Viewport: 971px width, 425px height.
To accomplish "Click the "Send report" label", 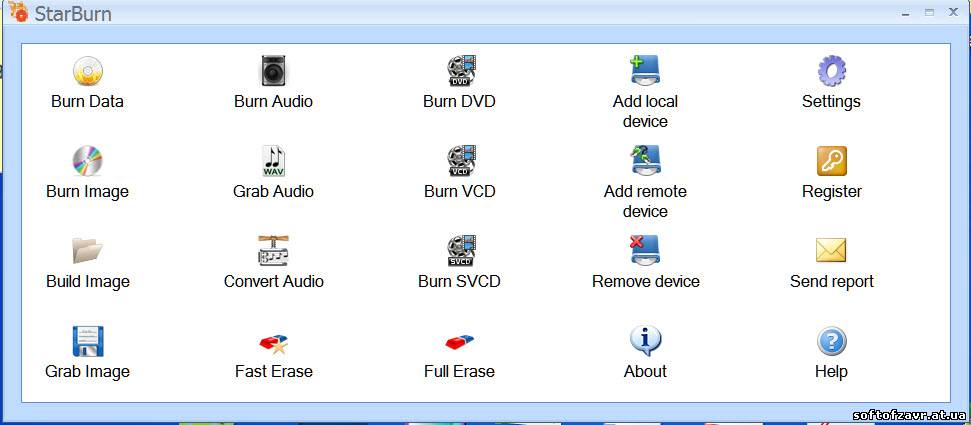I will coord(832,282).
